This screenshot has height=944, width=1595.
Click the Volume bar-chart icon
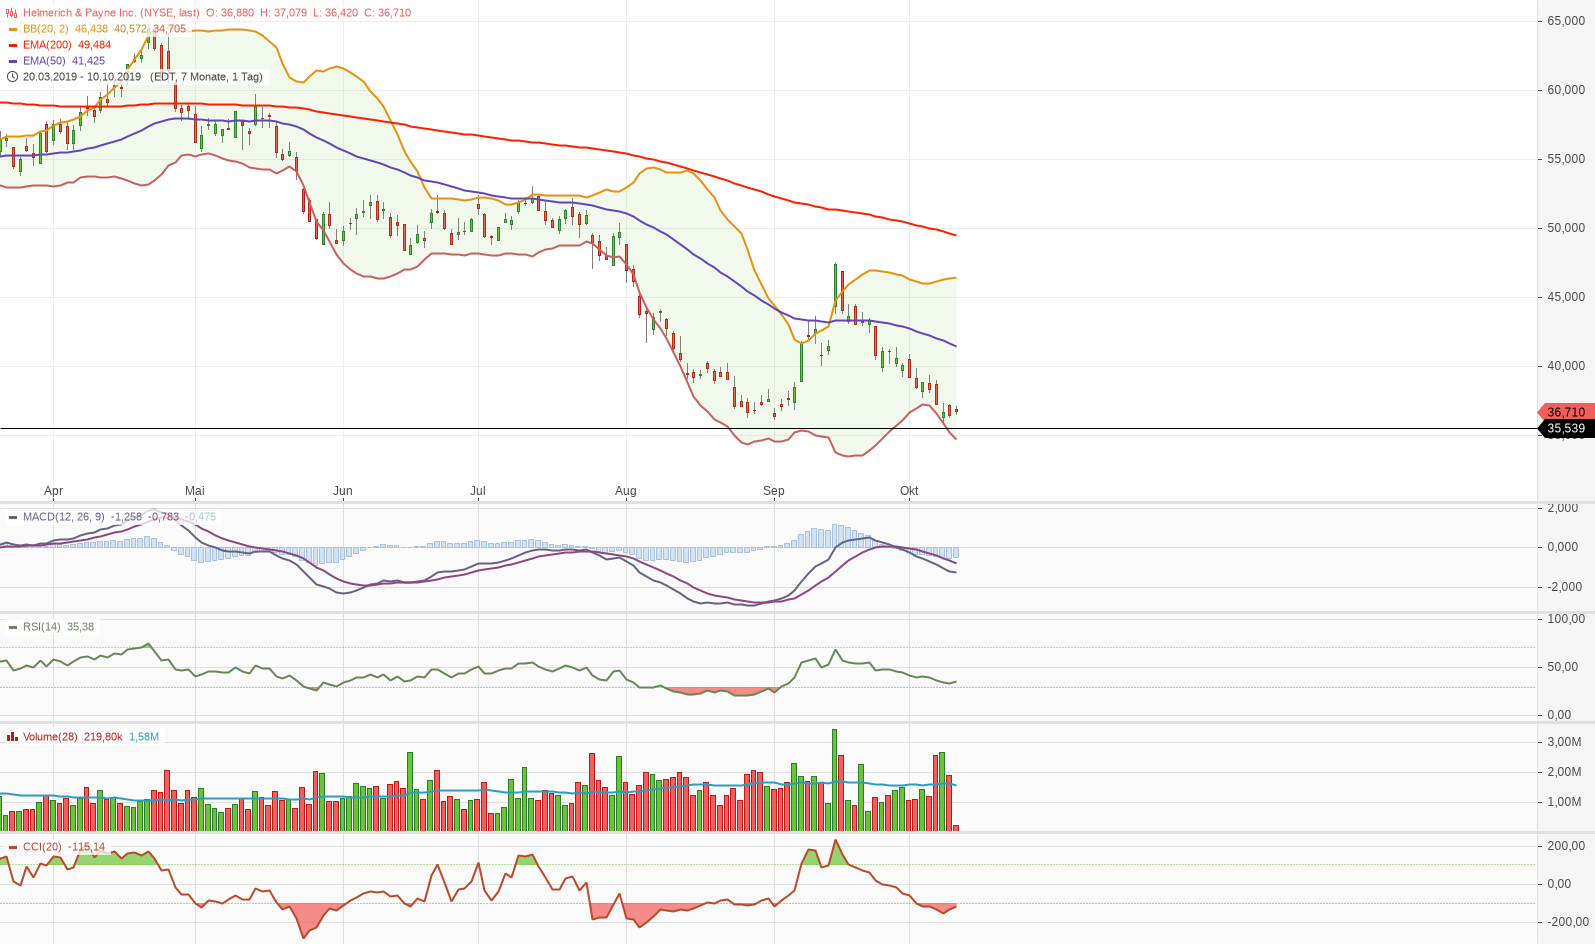click(x=12, y=737)
